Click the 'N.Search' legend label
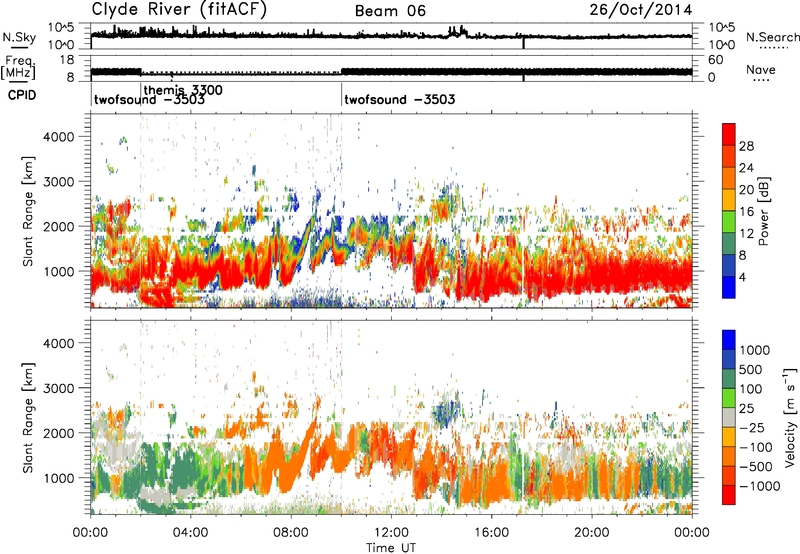 pos(773,37)
